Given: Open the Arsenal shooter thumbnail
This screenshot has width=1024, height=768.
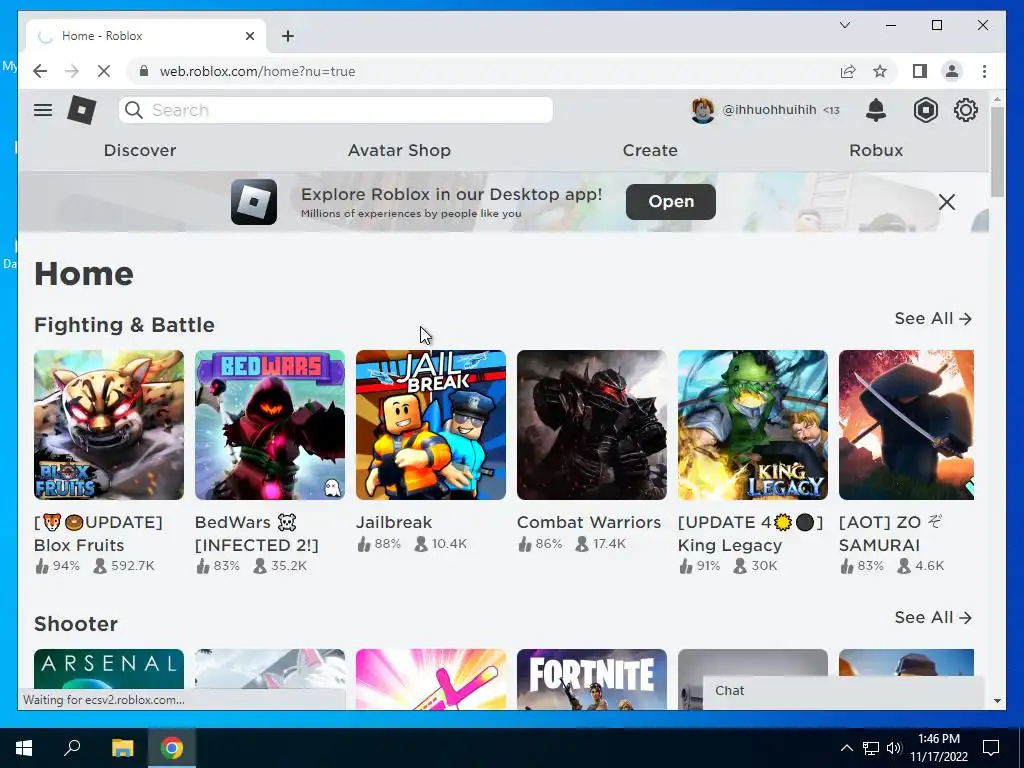Looking at the screenshot, I should click(109, 668).
